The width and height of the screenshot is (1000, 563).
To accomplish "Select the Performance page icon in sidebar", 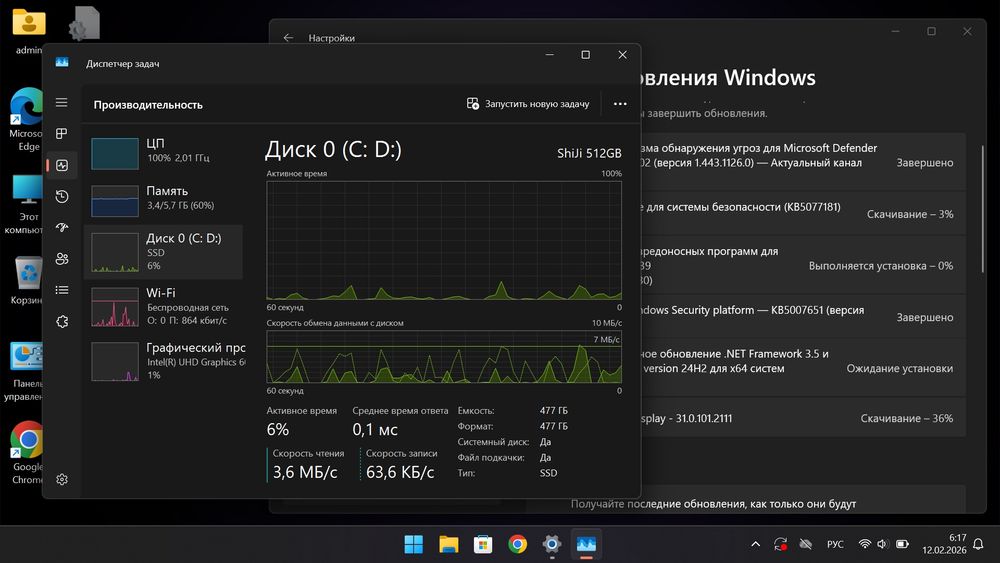I will [61, 165].
